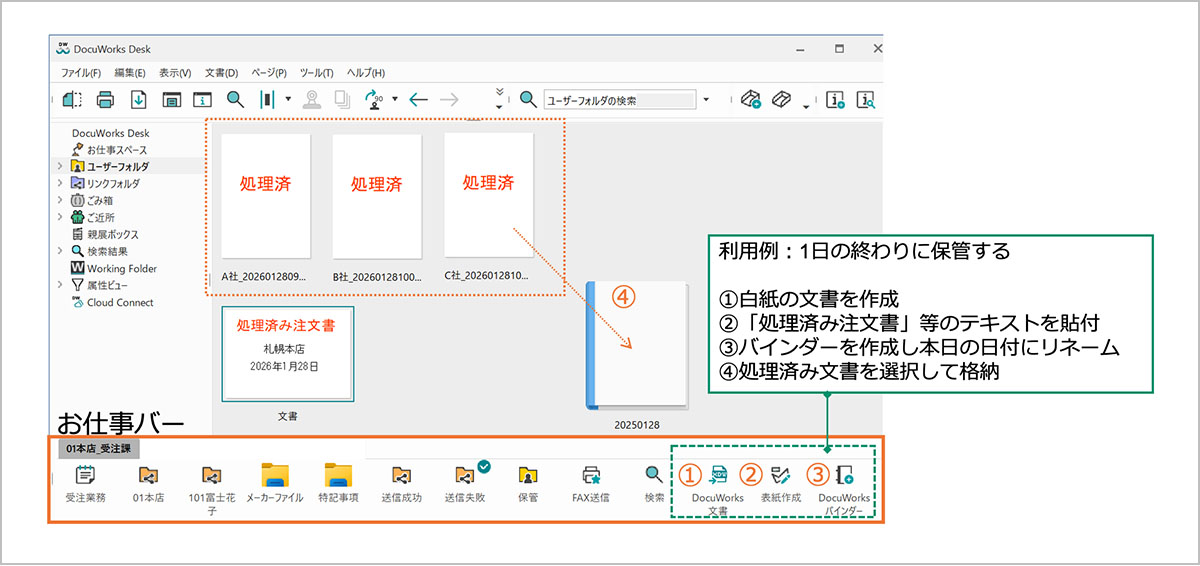Open the 文書(D) menu
Screen dimensions: 1200x566
pos(221,73)
